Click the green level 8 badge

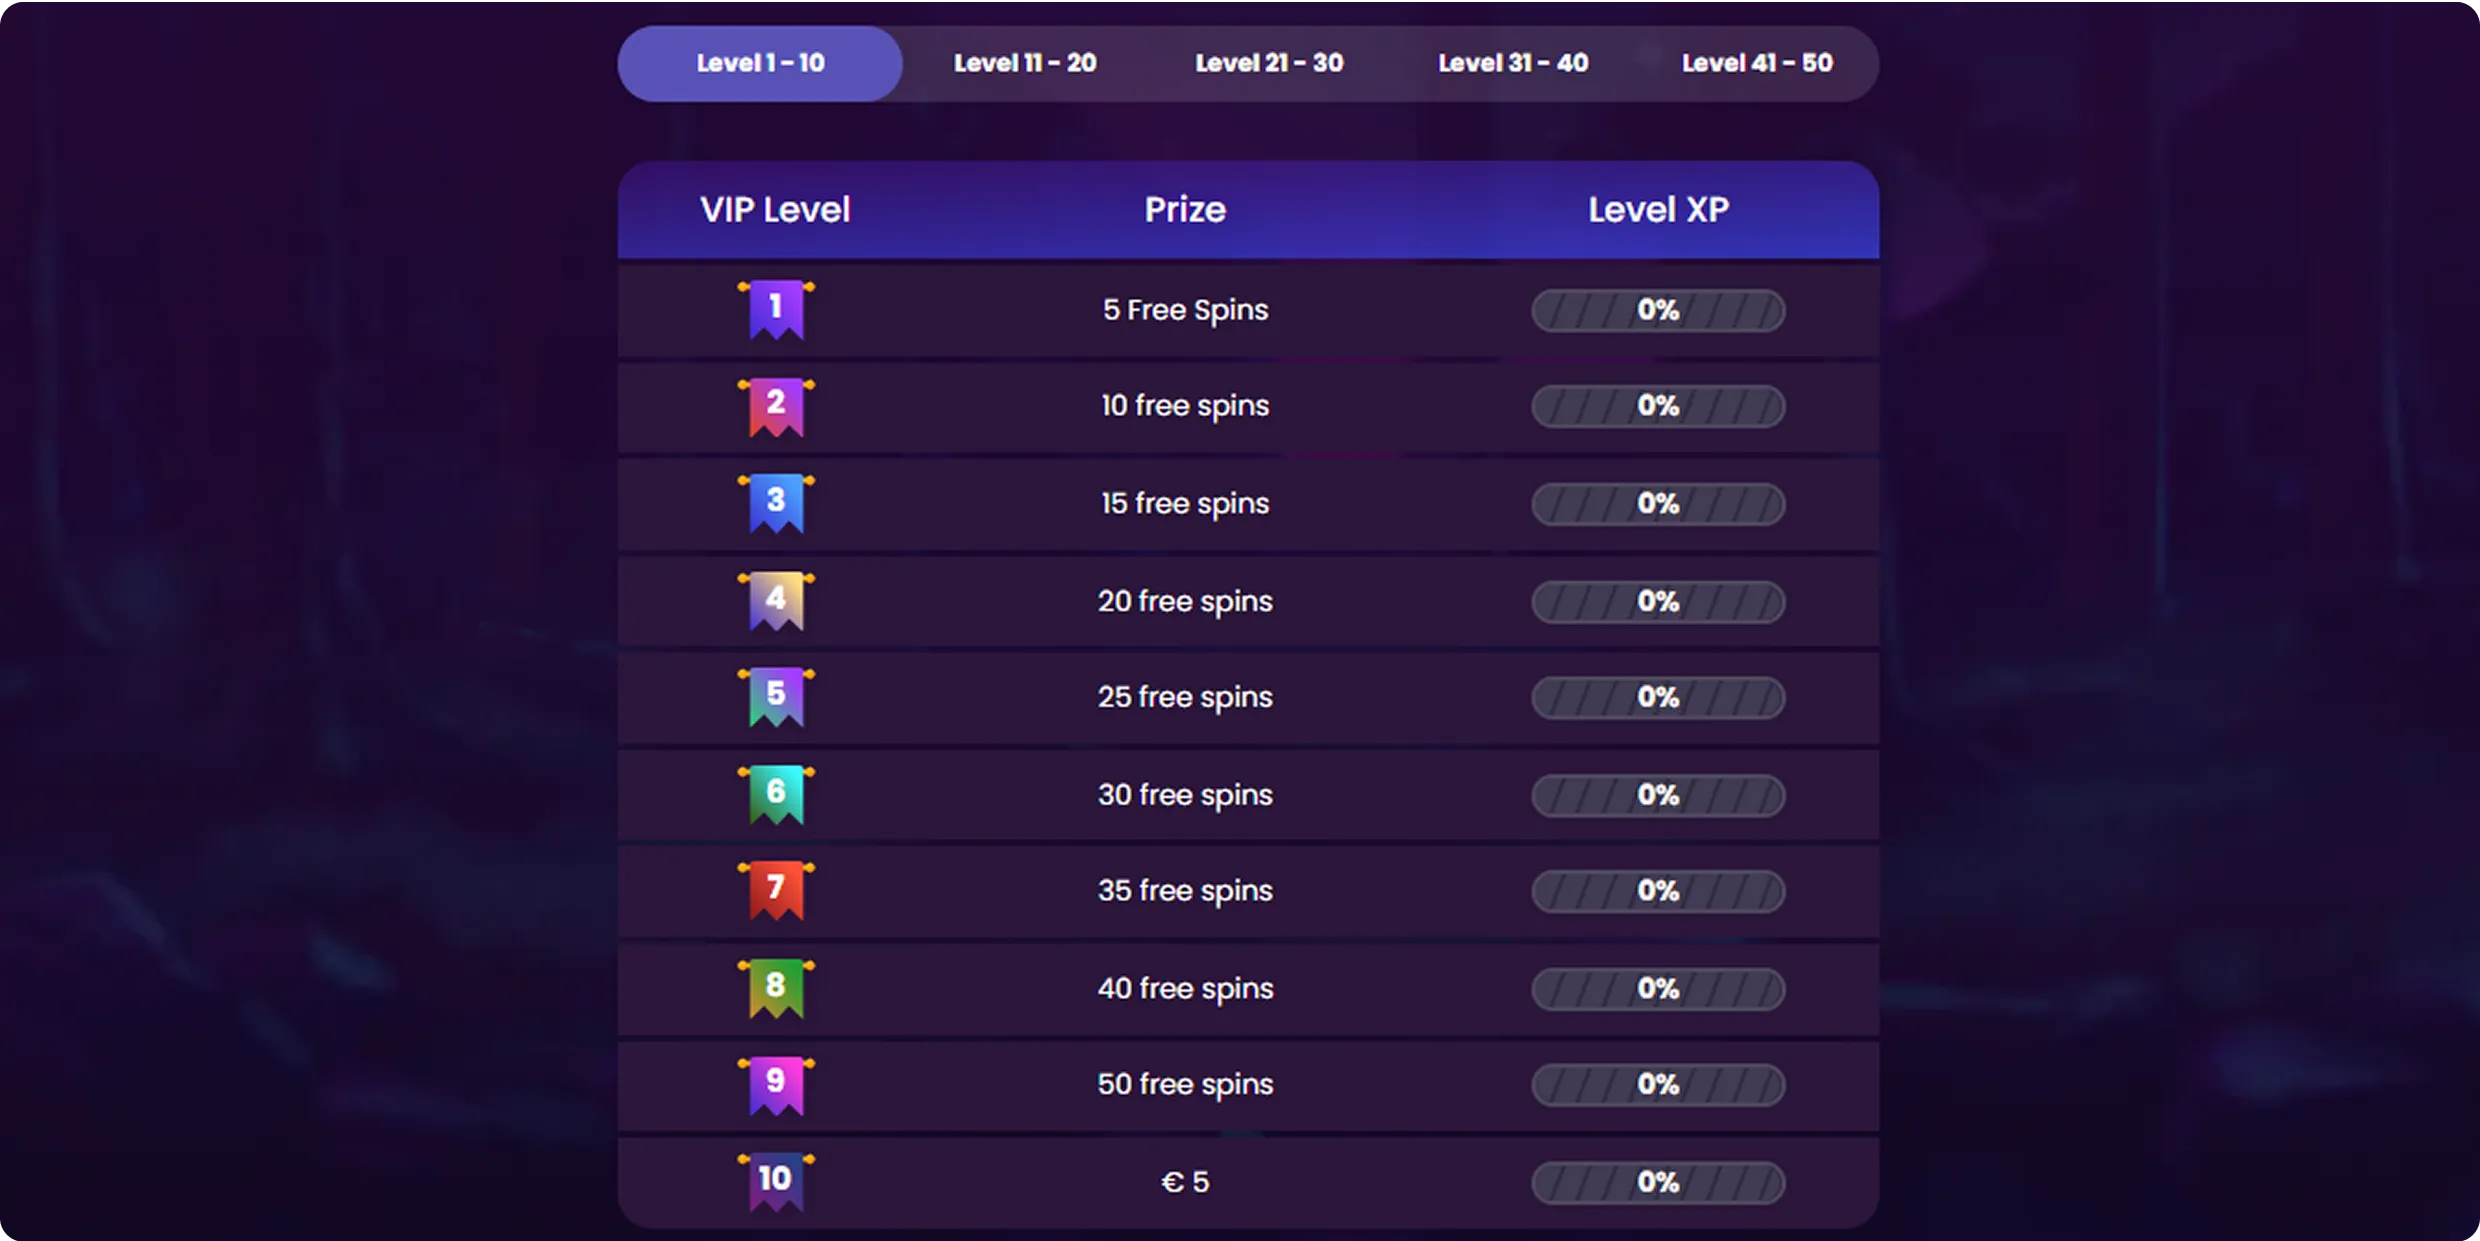(776, 988)
